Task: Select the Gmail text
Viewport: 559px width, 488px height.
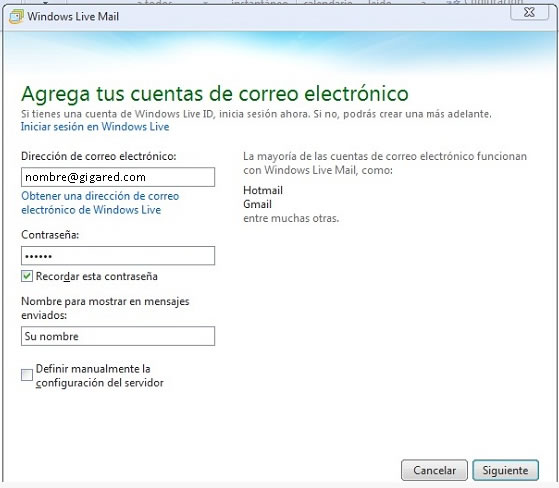Action: [x=257, y=204]
